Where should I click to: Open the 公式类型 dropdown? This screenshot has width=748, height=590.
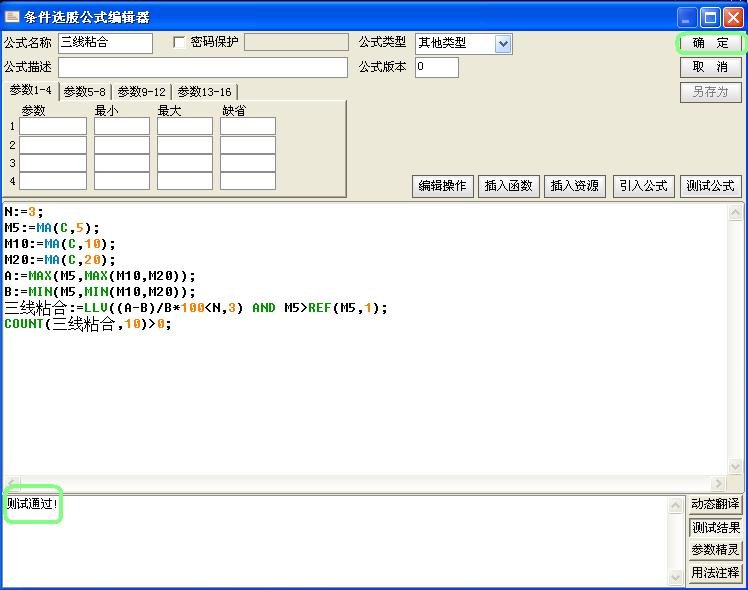(x=503, y=43)
